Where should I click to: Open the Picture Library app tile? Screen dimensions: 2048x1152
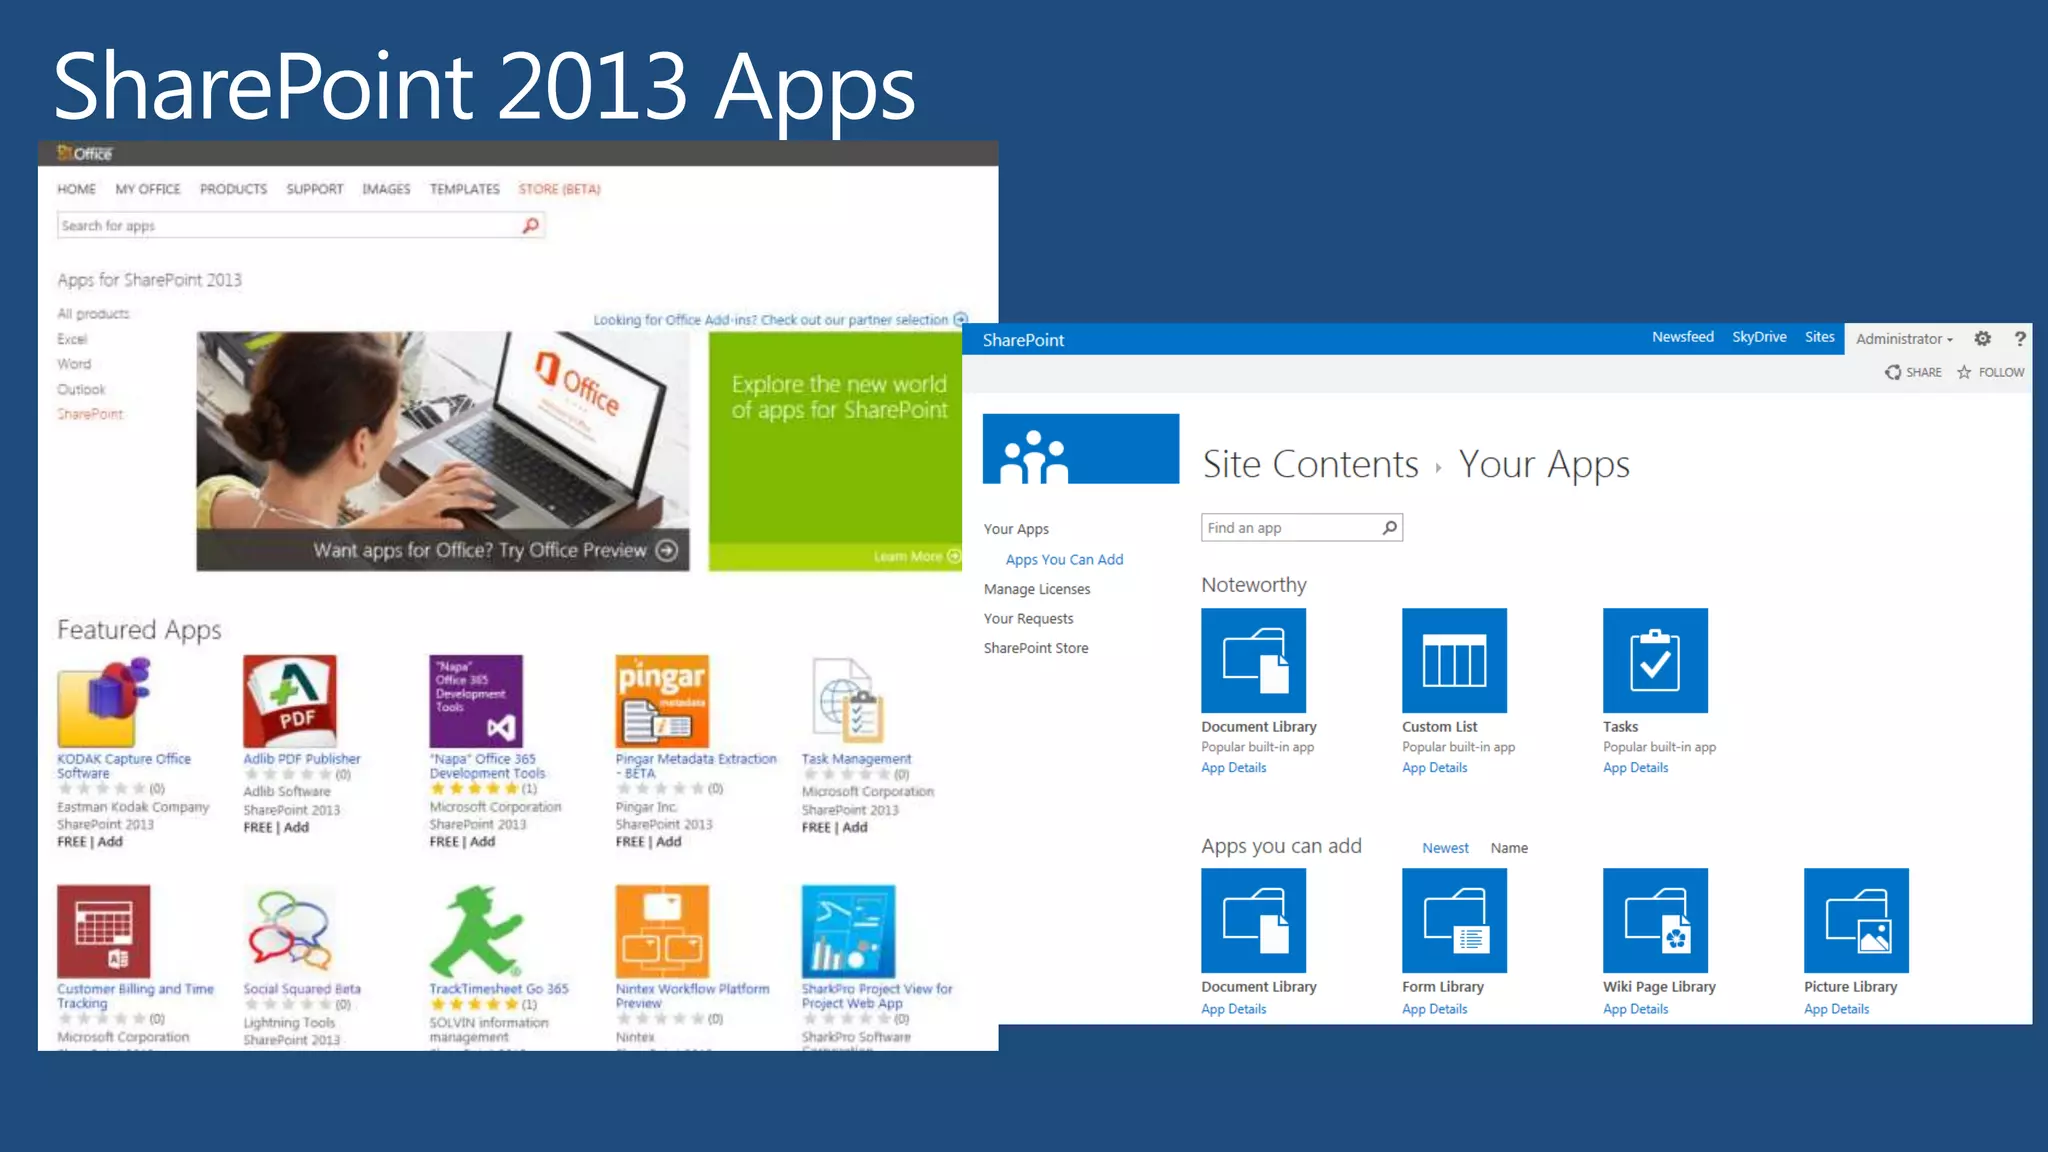tap(1856, 920)
